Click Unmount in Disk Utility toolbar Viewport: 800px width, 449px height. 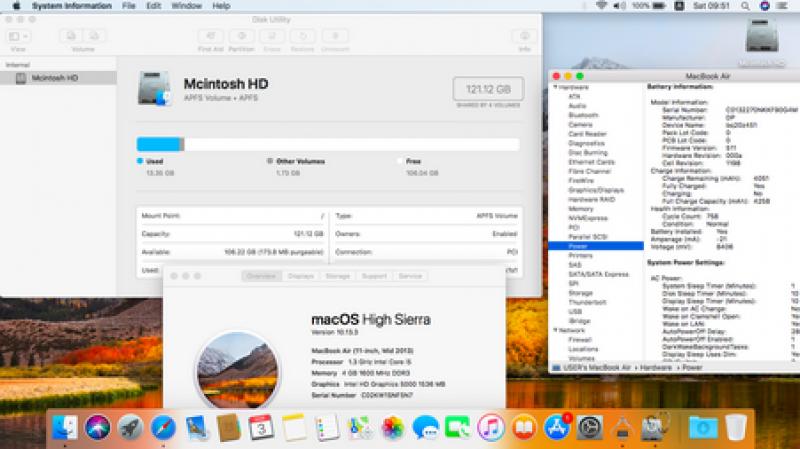pos(335,36)
